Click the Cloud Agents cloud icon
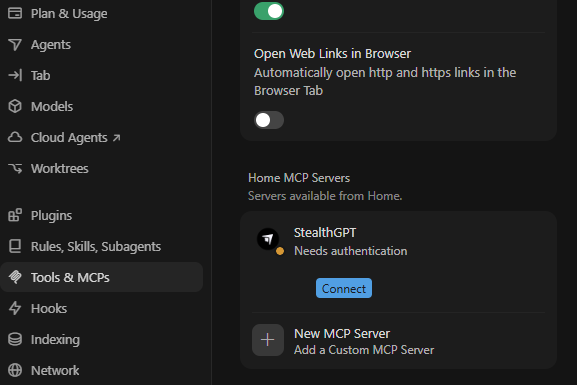 click(15, 137)
